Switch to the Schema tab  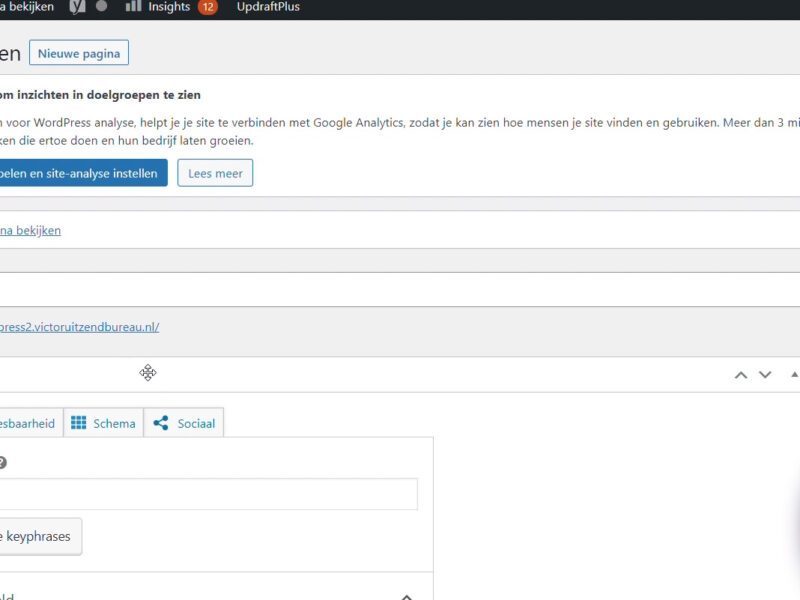(104, 423)
